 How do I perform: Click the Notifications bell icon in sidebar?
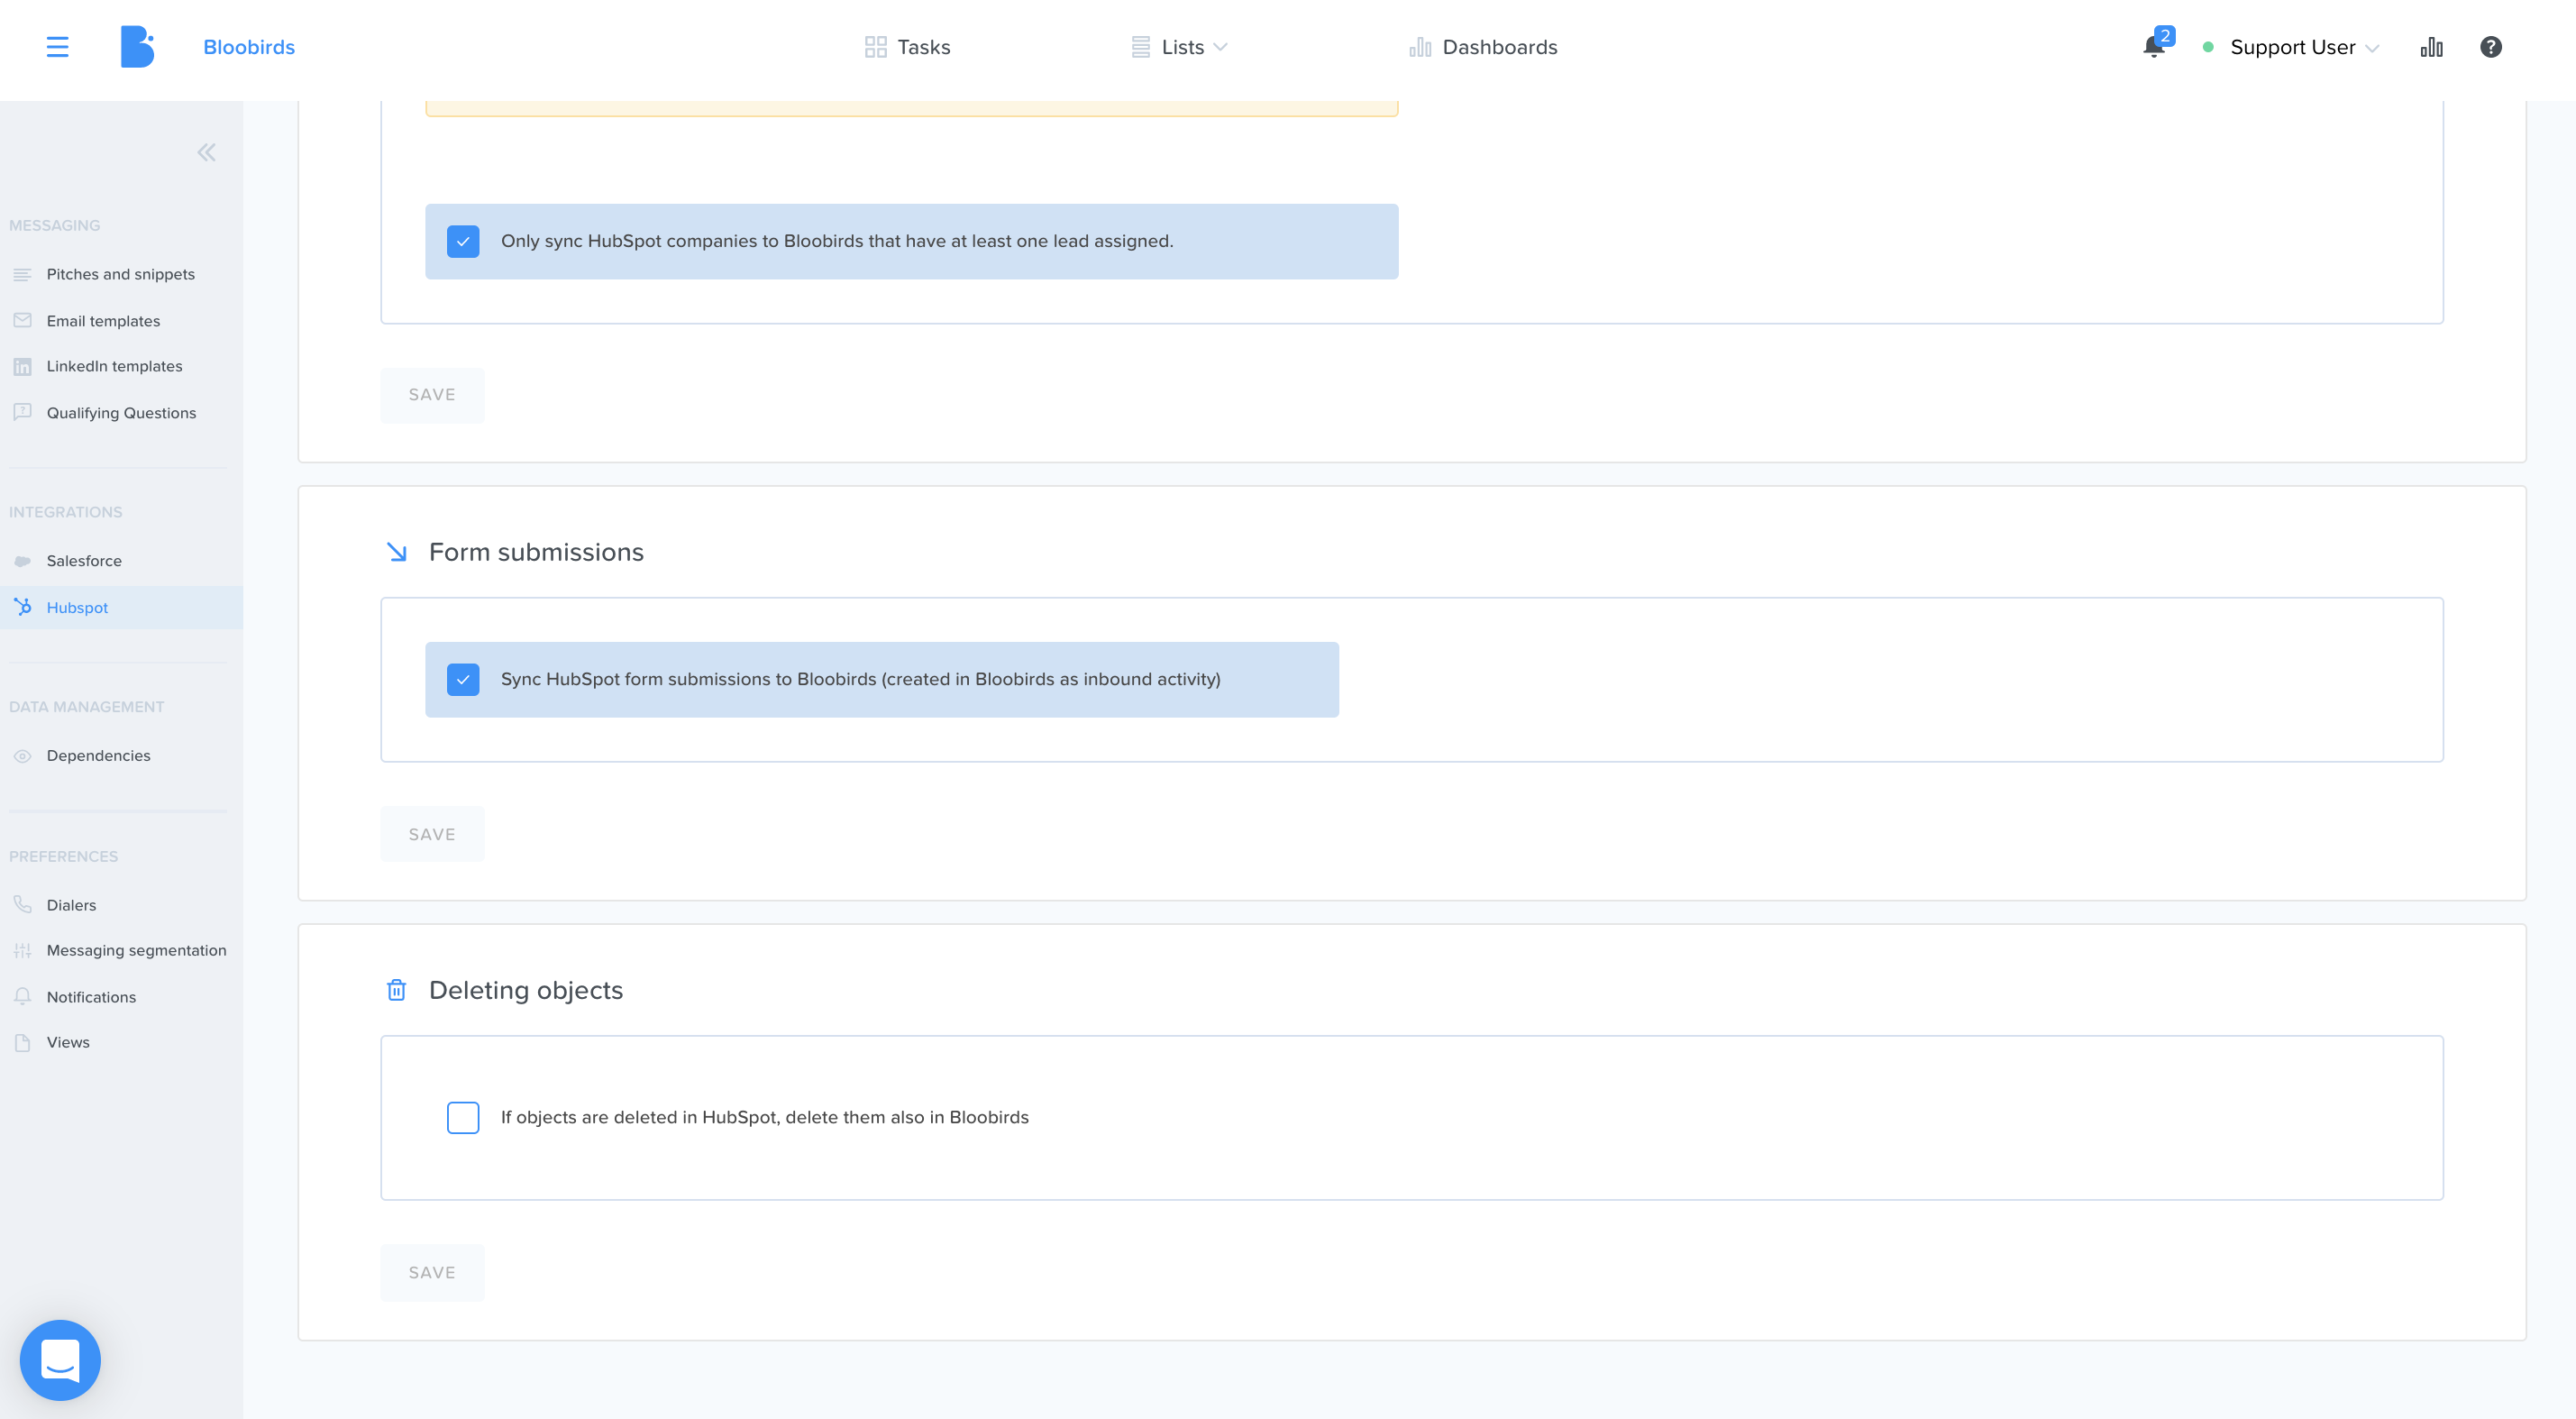point(22,996)
